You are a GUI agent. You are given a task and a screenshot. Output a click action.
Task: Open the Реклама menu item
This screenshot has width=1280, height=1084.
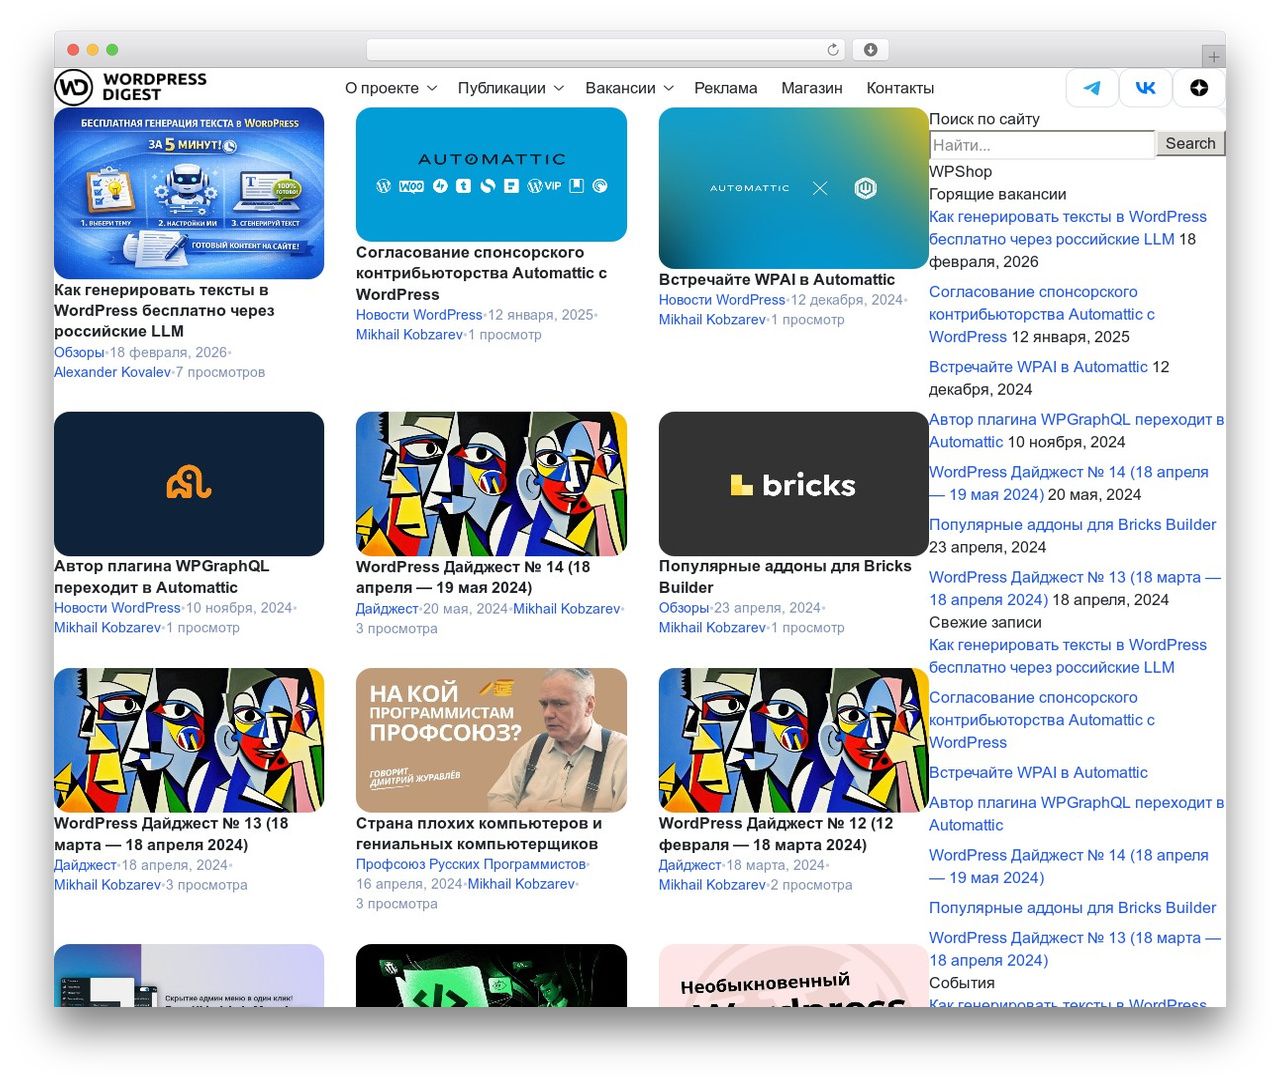coord(726,88)
